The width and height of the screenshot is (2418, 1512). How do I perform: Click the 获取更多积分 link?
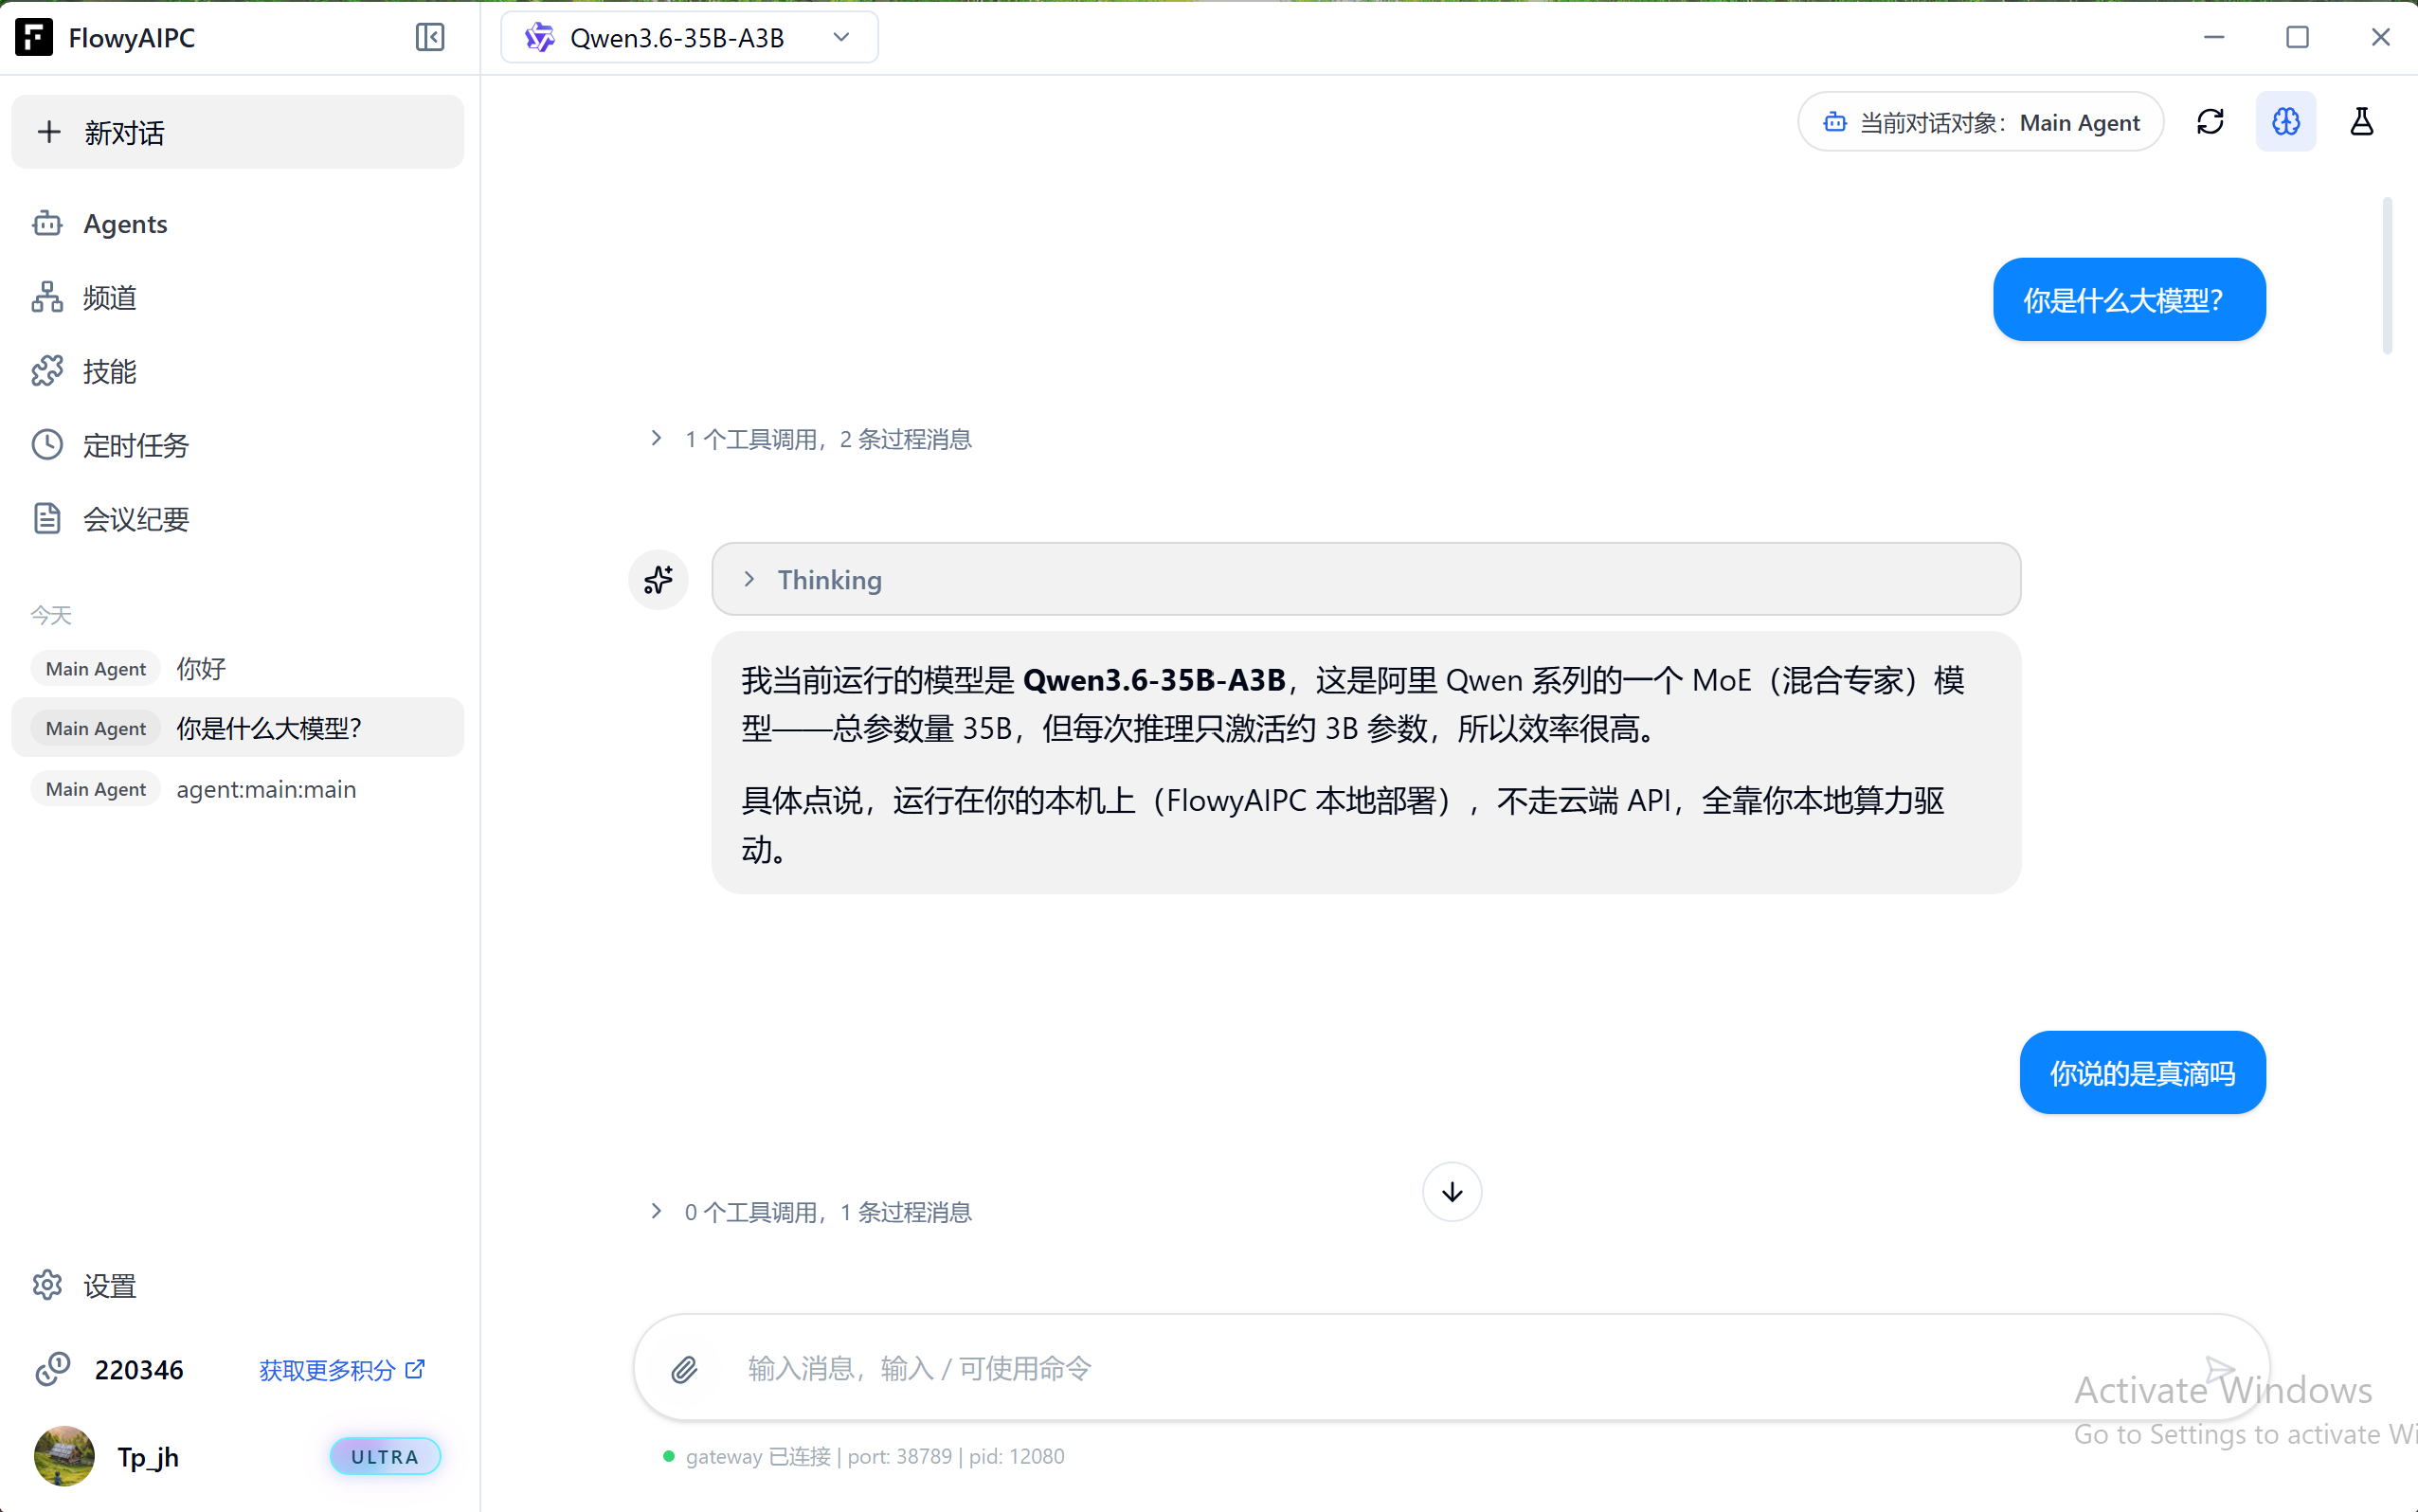pyautogui.click(x=342, y=1370)
